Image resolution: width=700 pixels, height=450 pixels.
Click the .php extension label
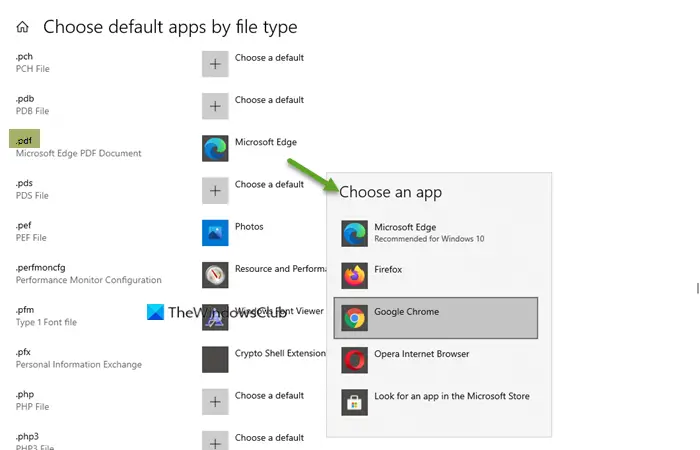pos(25,394)
